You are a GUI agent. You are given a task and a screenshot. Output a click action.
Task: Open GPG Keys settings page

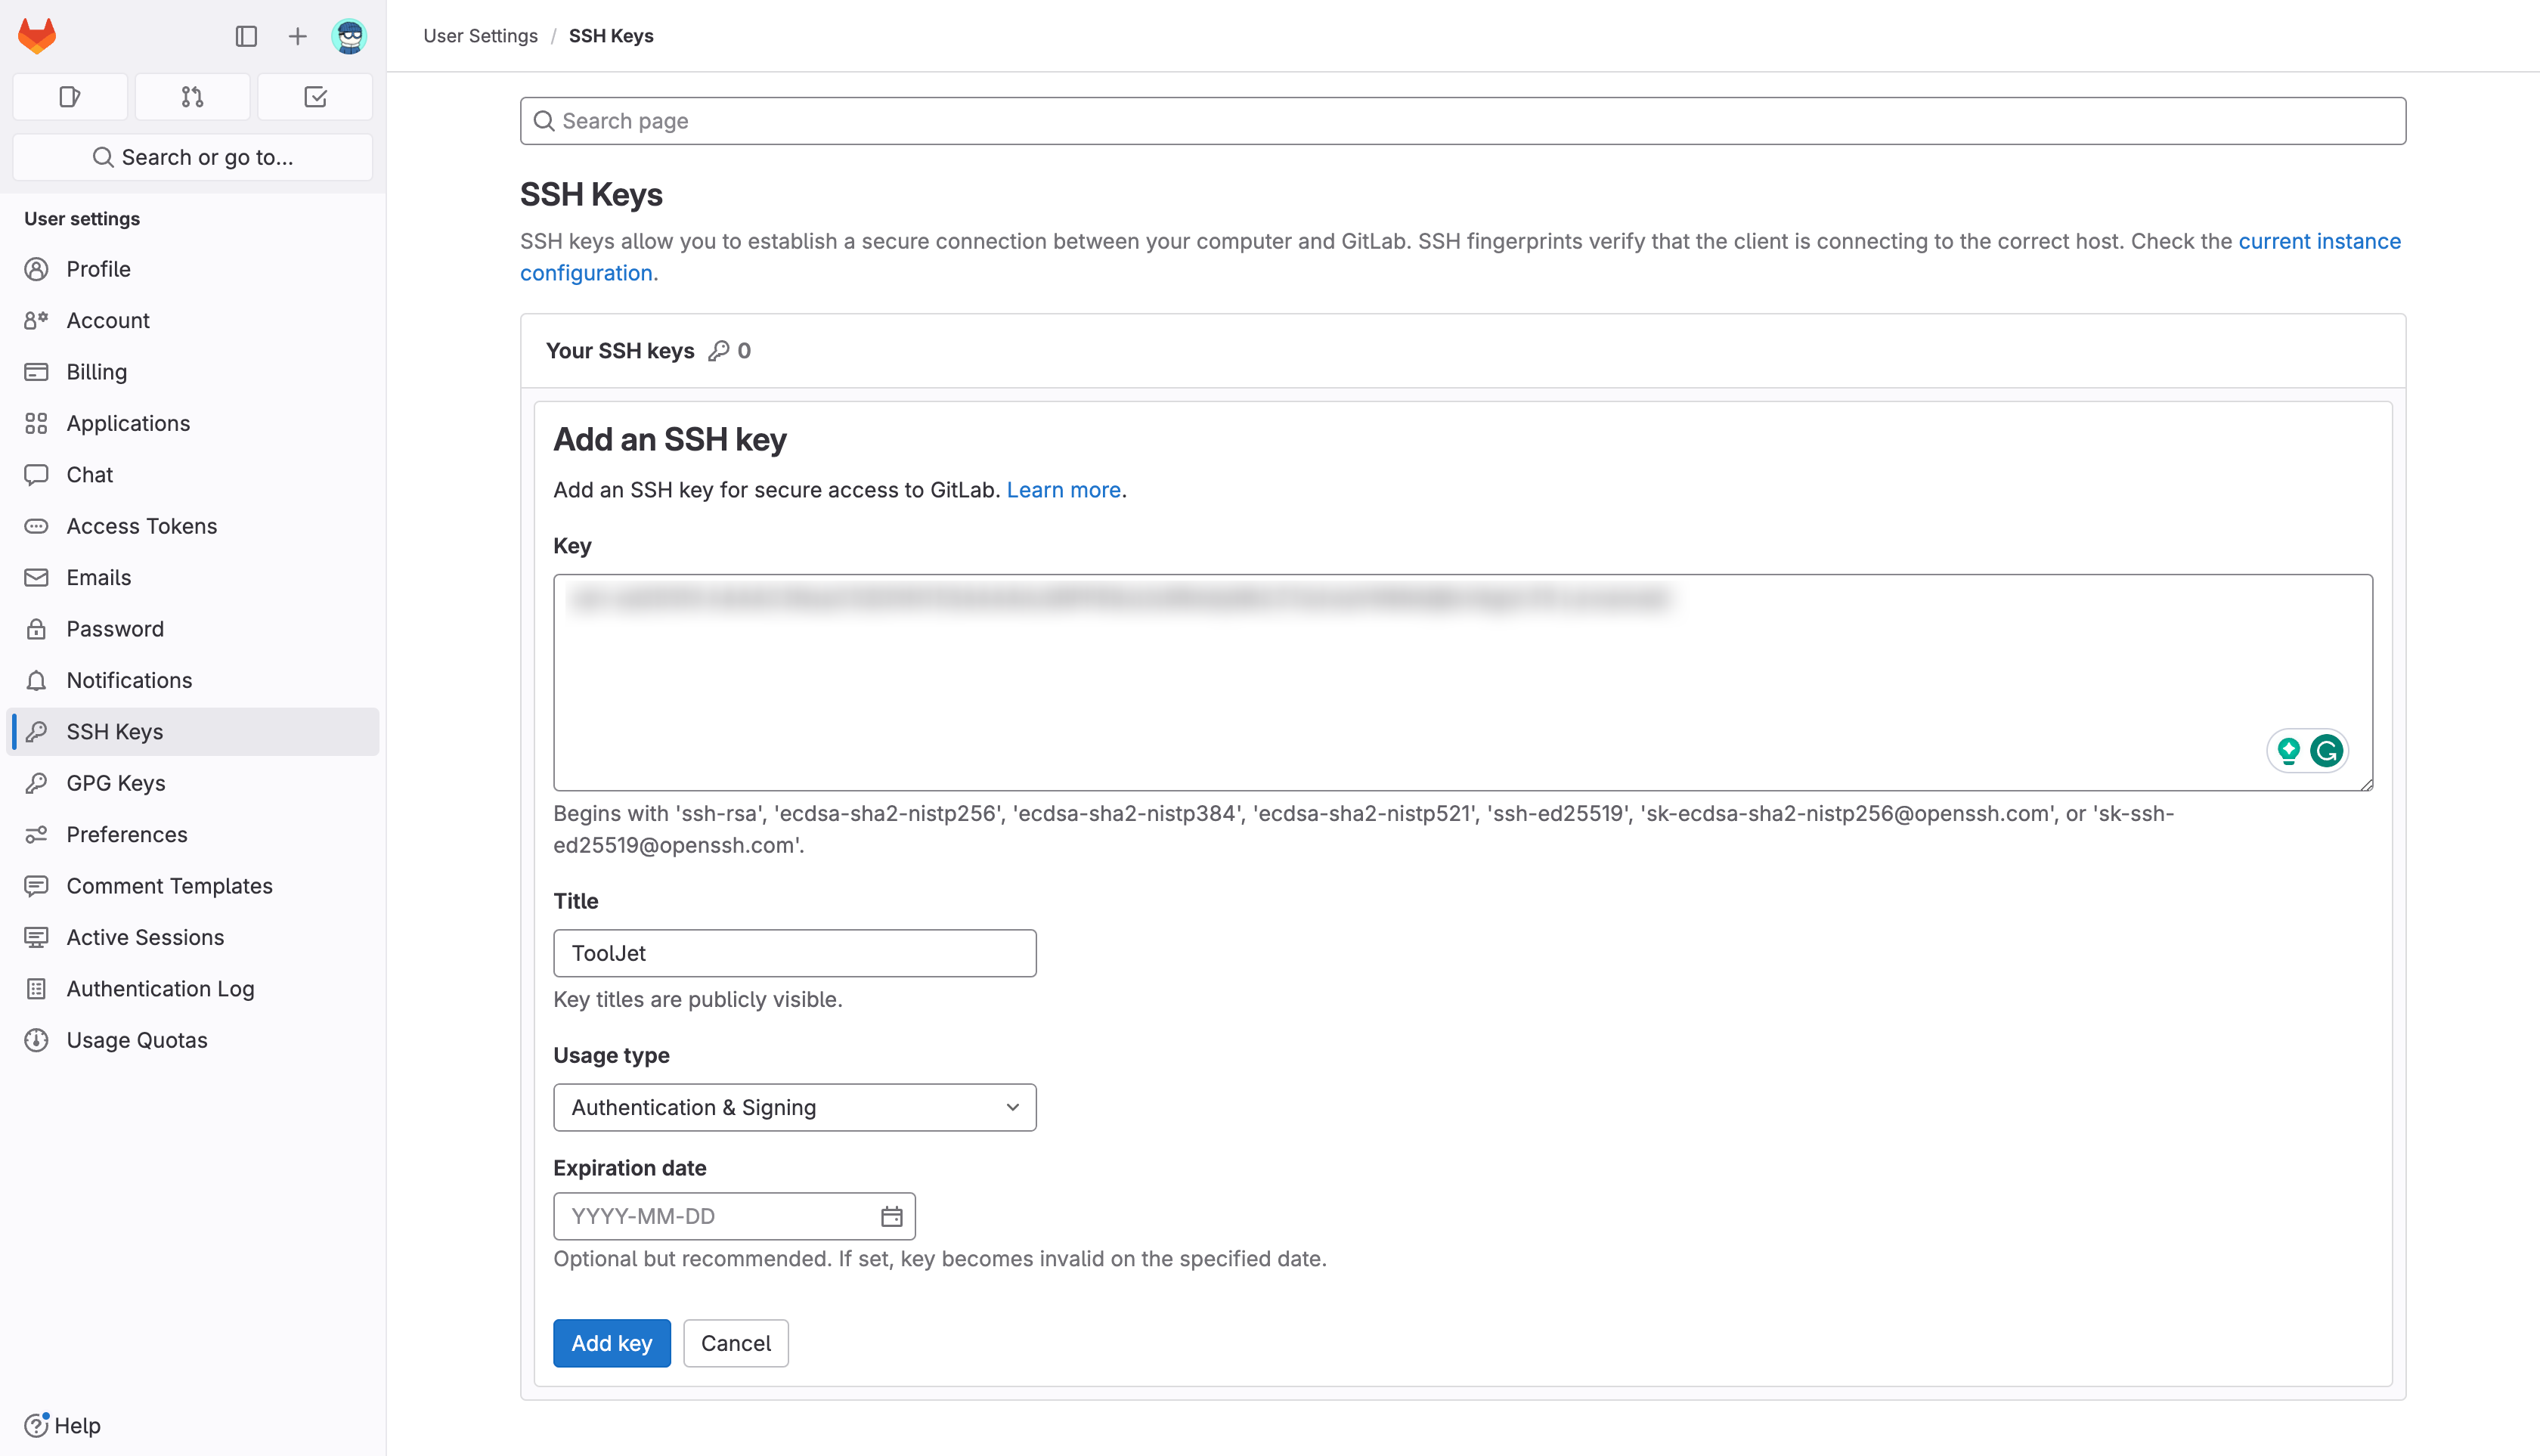pyautogui.click(x=116, y=783)
